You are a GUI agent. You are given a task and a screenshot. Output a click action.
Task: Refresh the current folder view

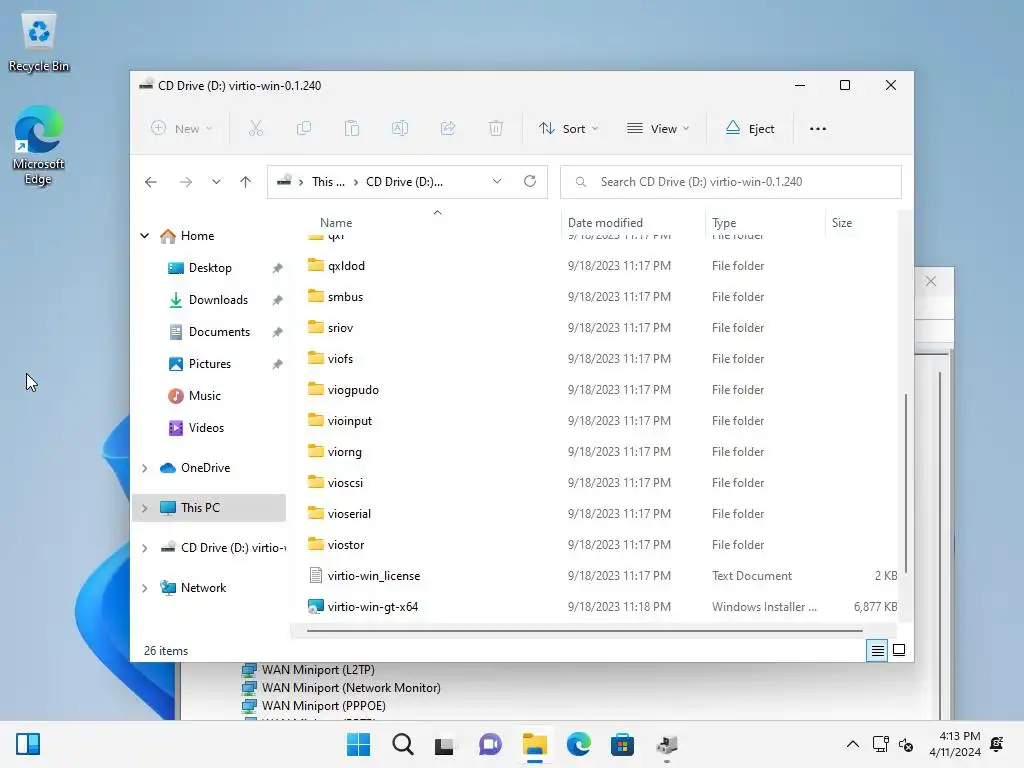[x=530, y=181]
